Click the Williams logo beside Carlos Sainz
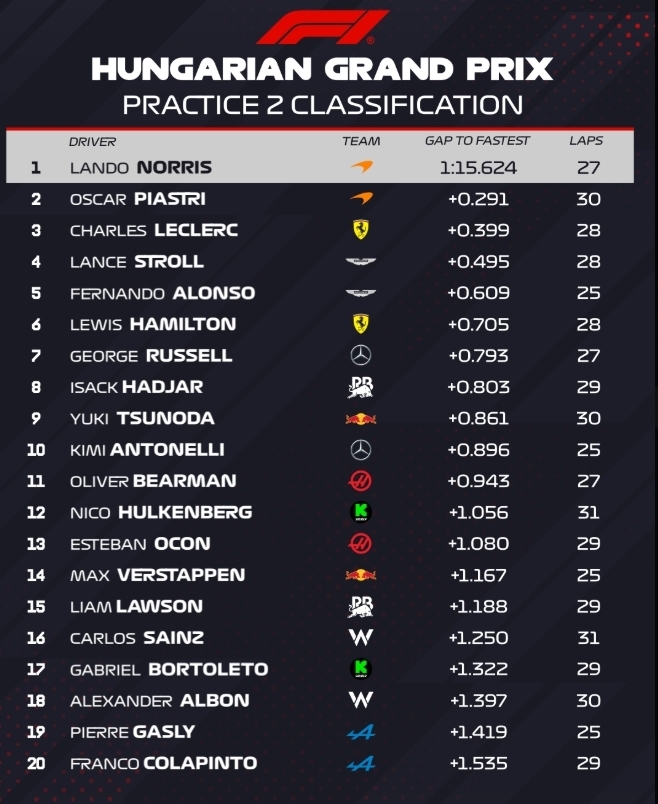Screen dimensions: 658x804 click(x=361, y=637)
